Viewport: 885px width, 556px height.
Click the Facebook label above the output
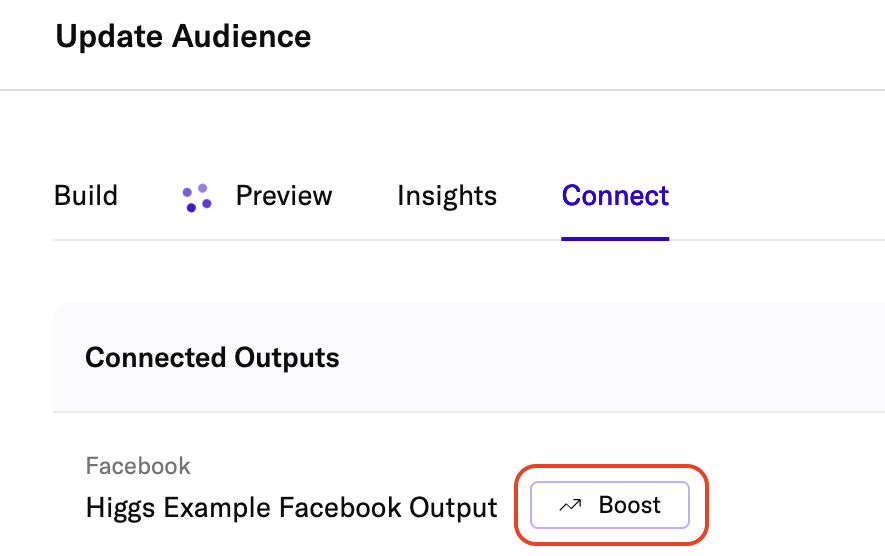click(x=138, y=466)
